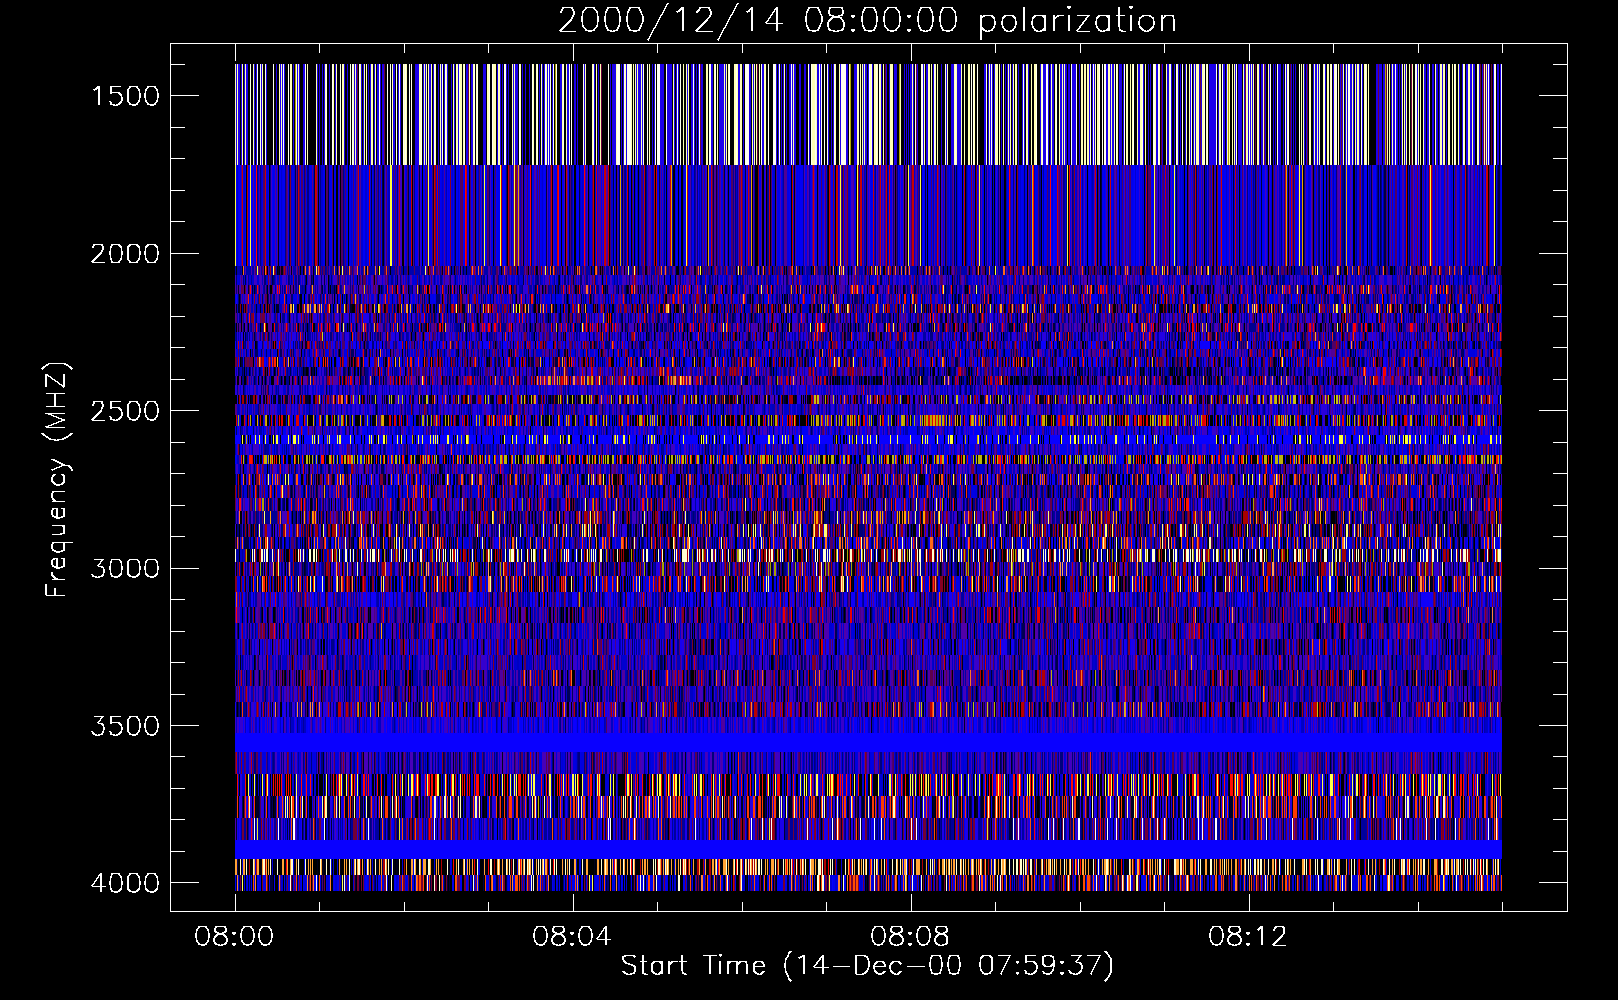Click the solid blue band near 3900 MHz
Image resolution: width=1618 pixels, height=1000 pixels.
coord(868,849)
